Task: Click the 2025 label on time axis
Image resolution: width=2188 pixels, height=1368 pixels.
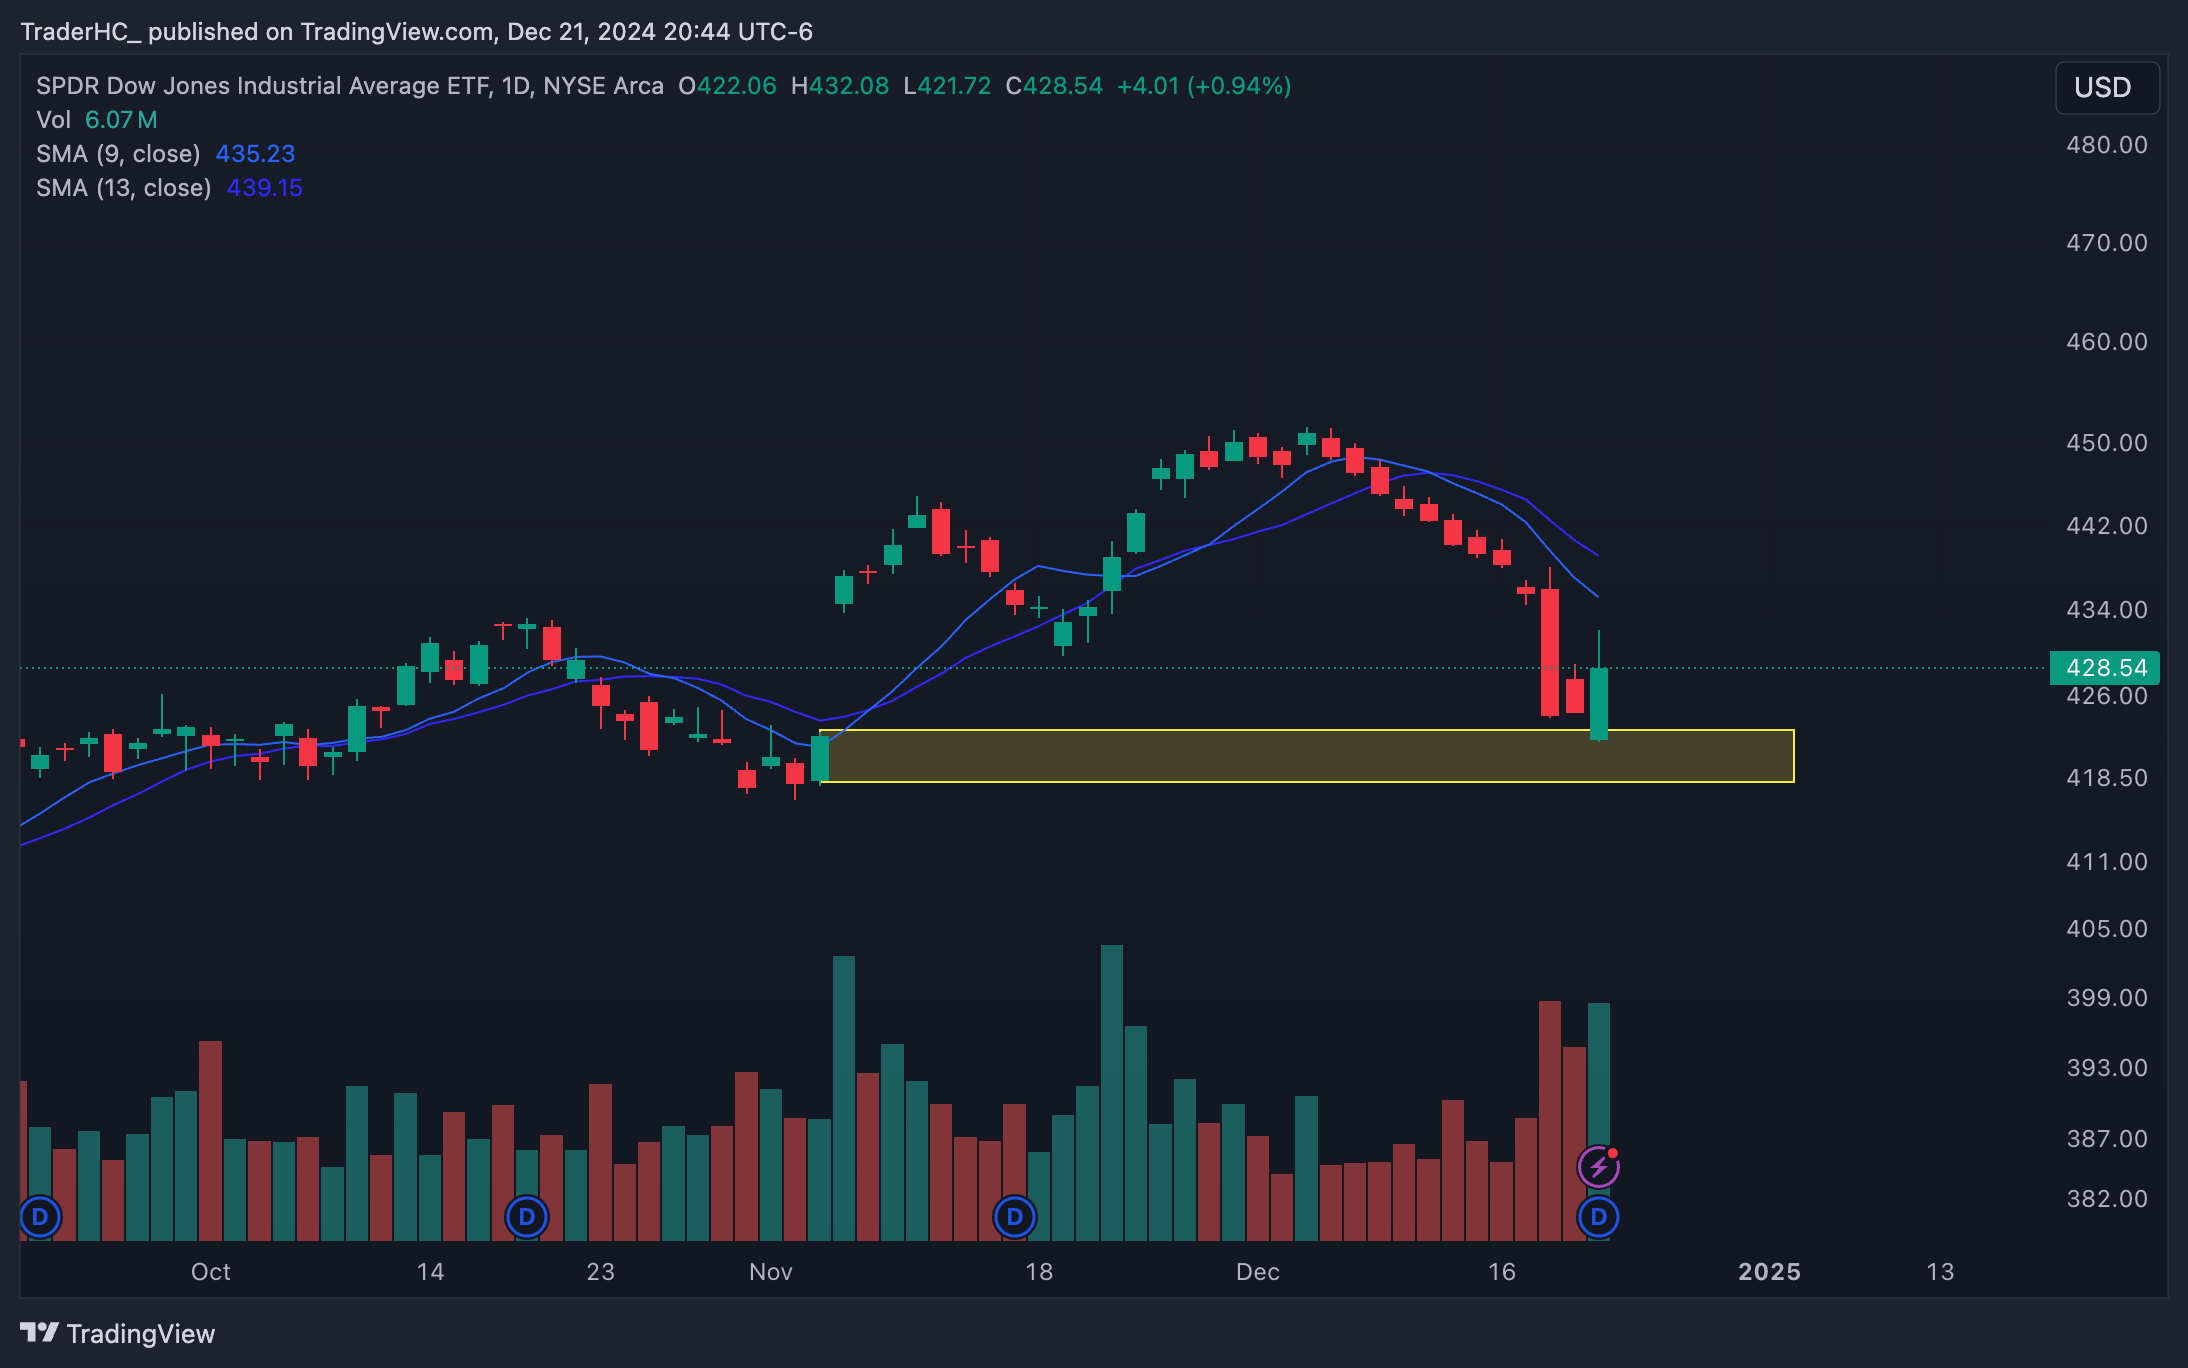Action: point(1769,1271)
